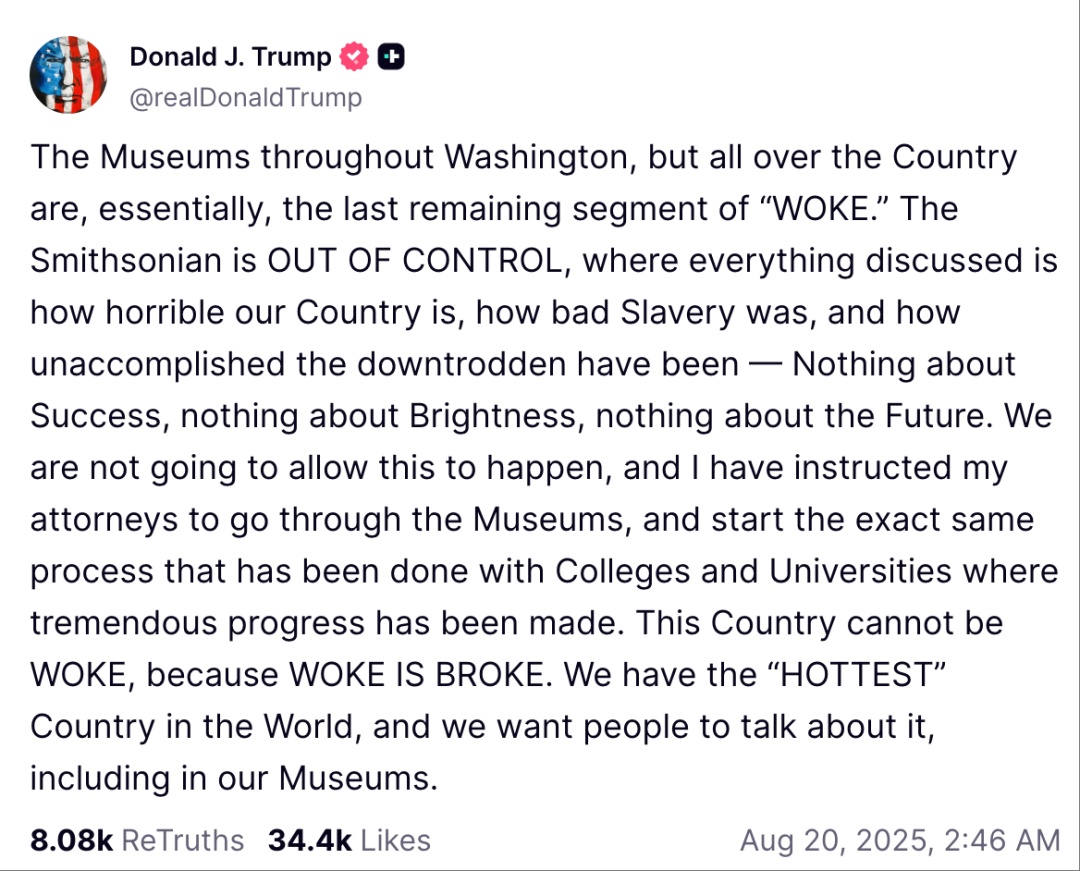Click the dark plus badge icon
The image size is (1080, 871).
tap(392, 58)
